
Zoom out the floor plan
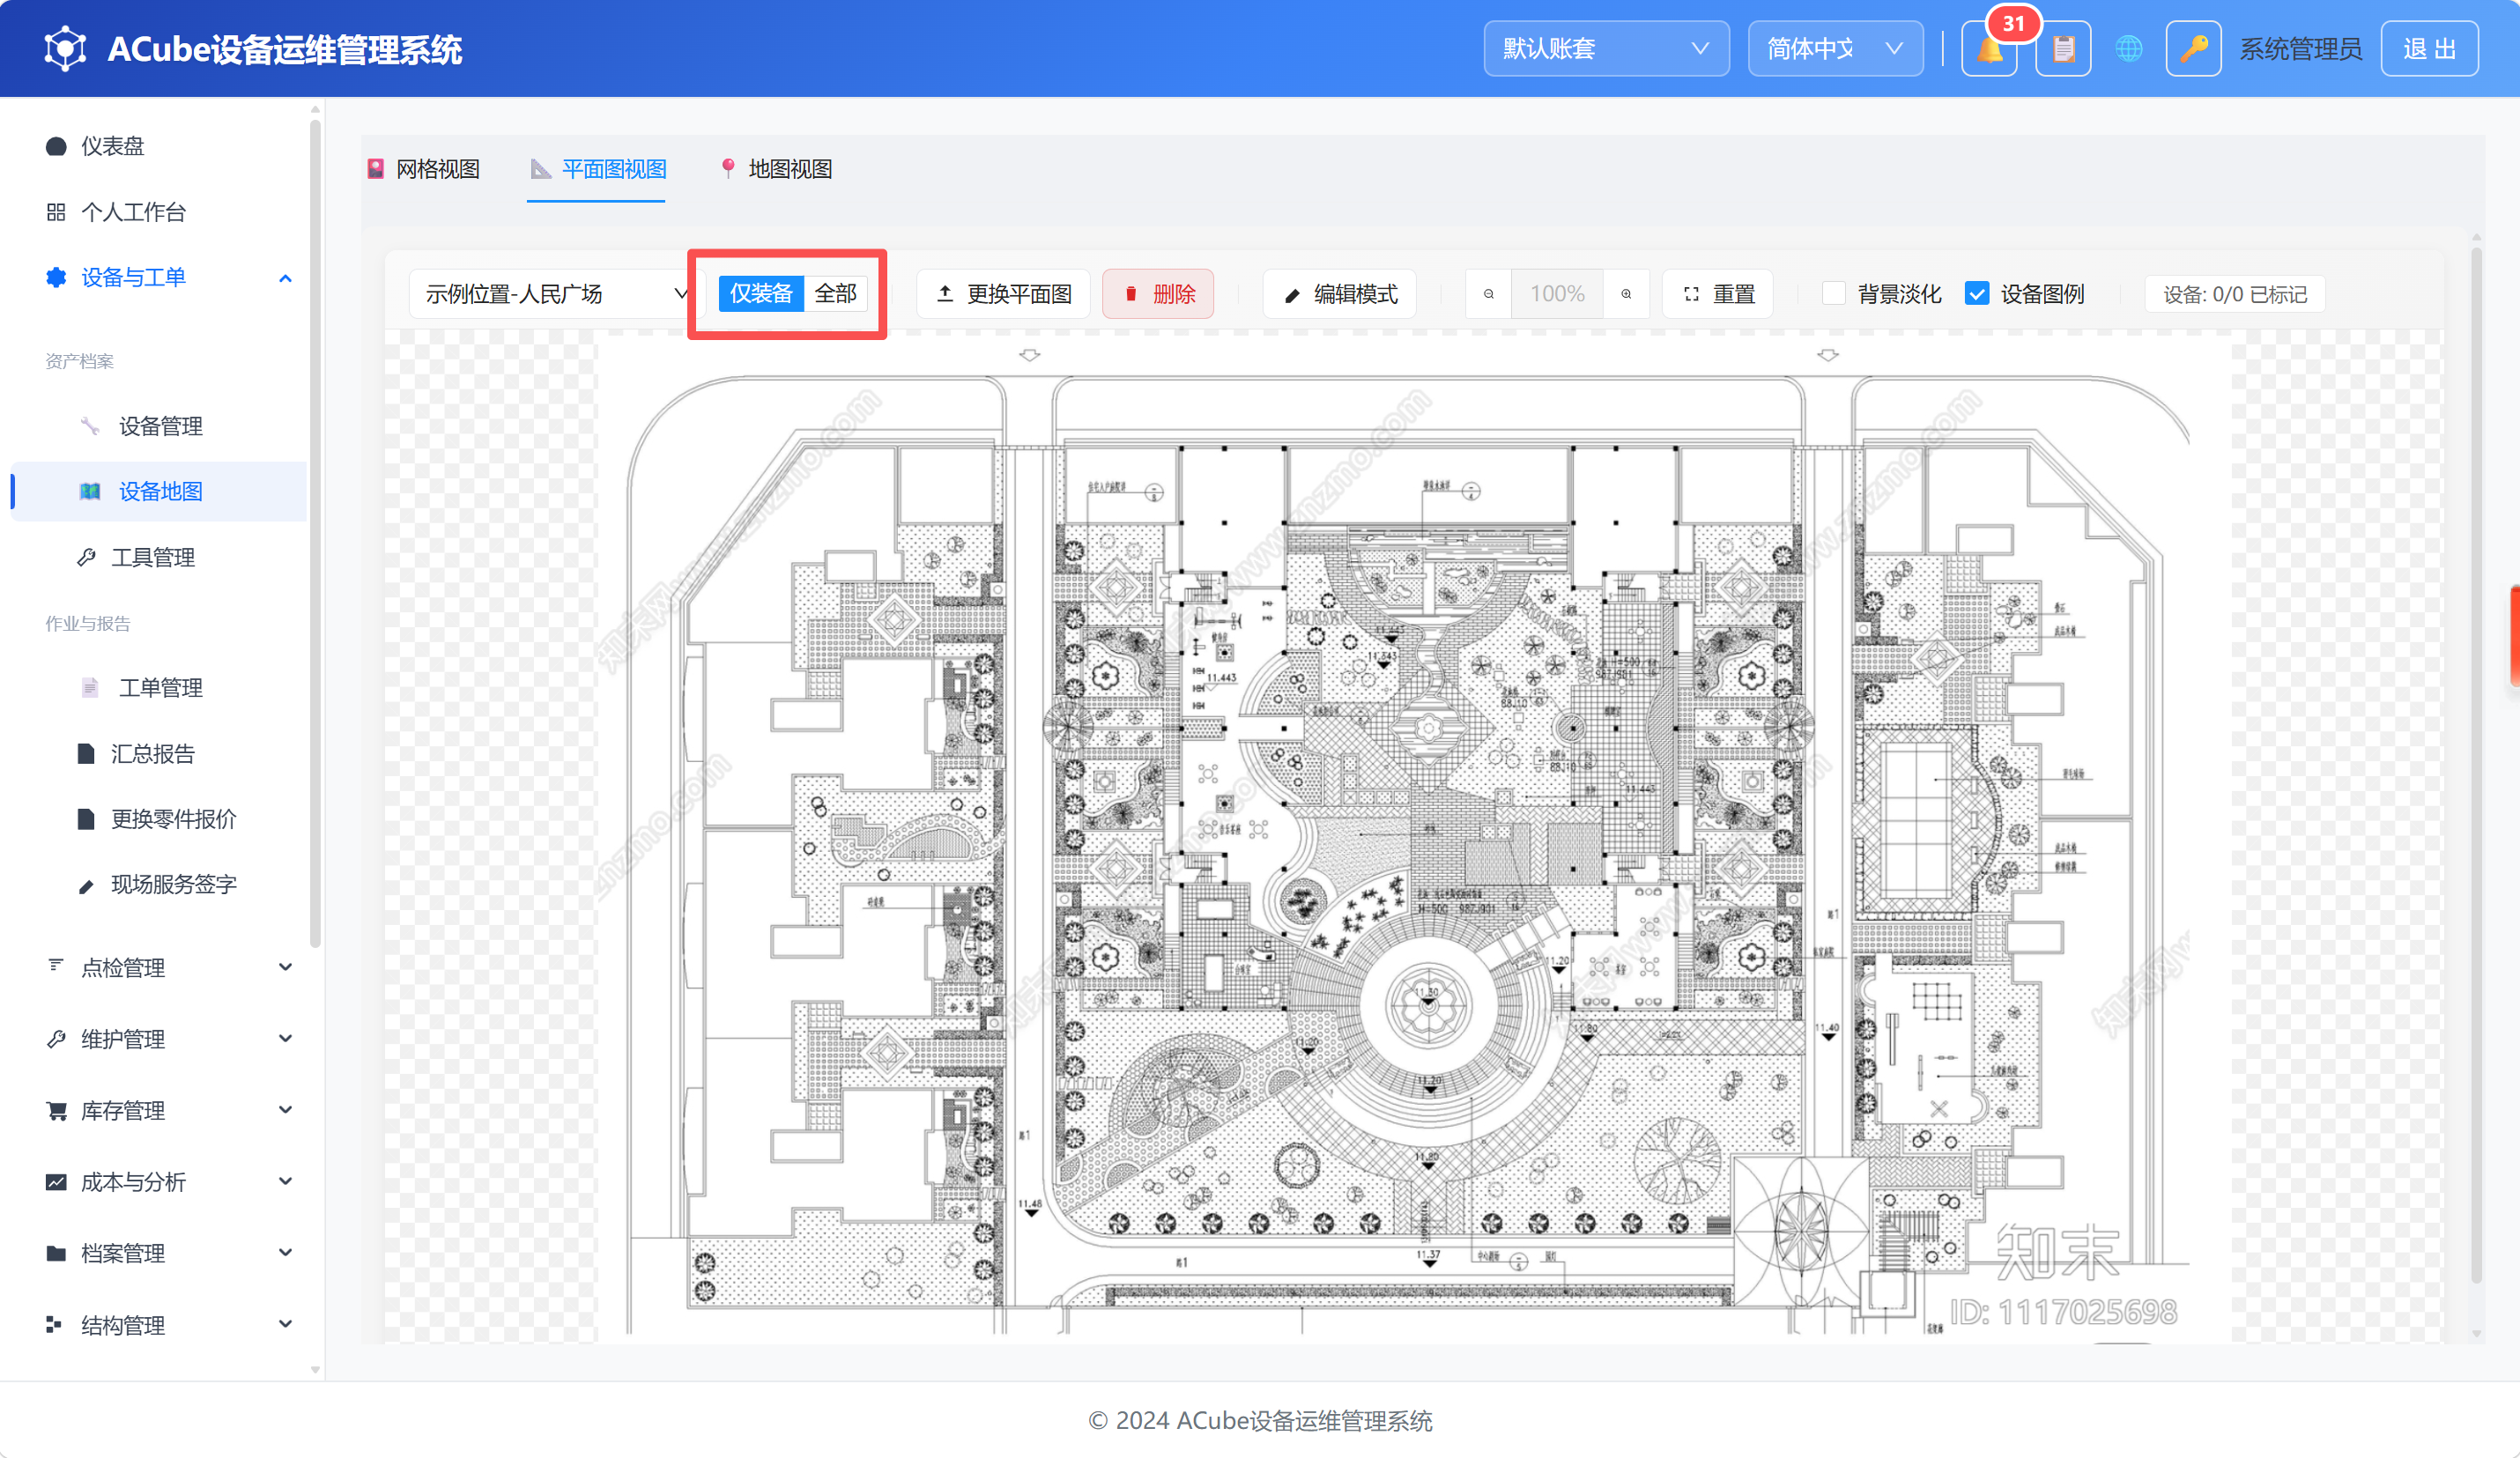tap(1489, 294)
